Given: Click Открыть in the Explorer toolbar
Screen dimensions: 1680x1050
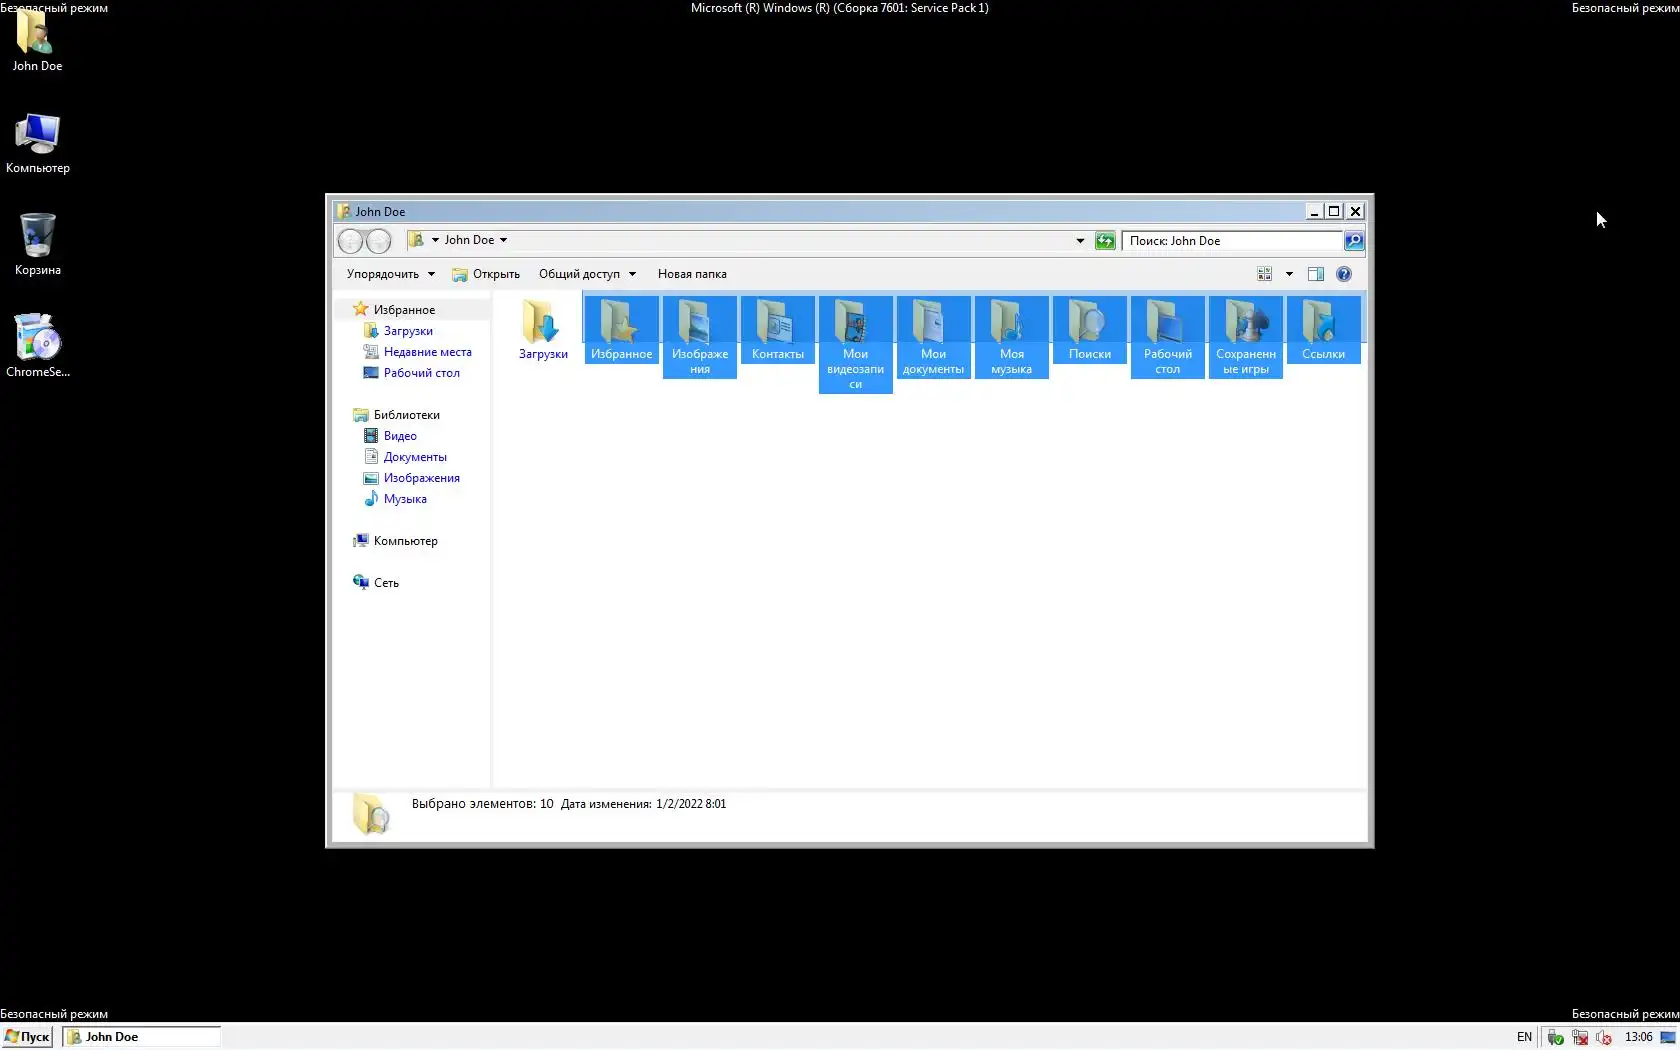Looking at the screenshot, I should pos(486,274).
